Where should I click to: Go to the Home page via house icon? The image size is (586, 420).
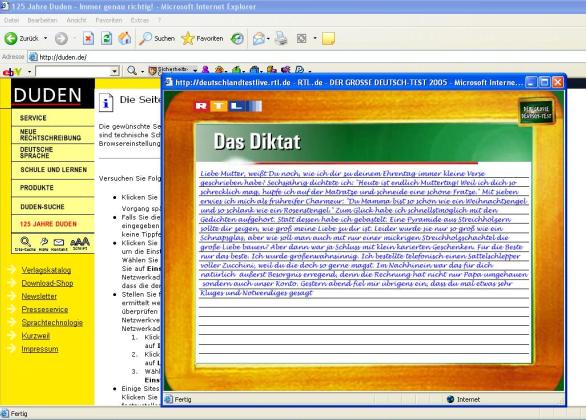pos(125,38)
